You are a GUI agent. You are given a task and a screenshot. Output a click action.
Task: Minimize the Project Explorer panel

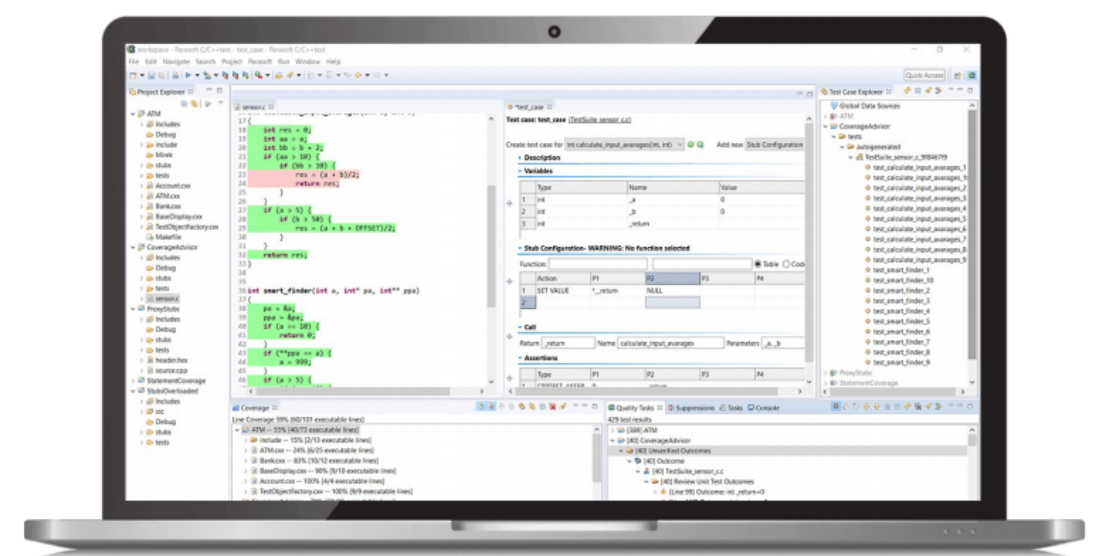point(209,91)
